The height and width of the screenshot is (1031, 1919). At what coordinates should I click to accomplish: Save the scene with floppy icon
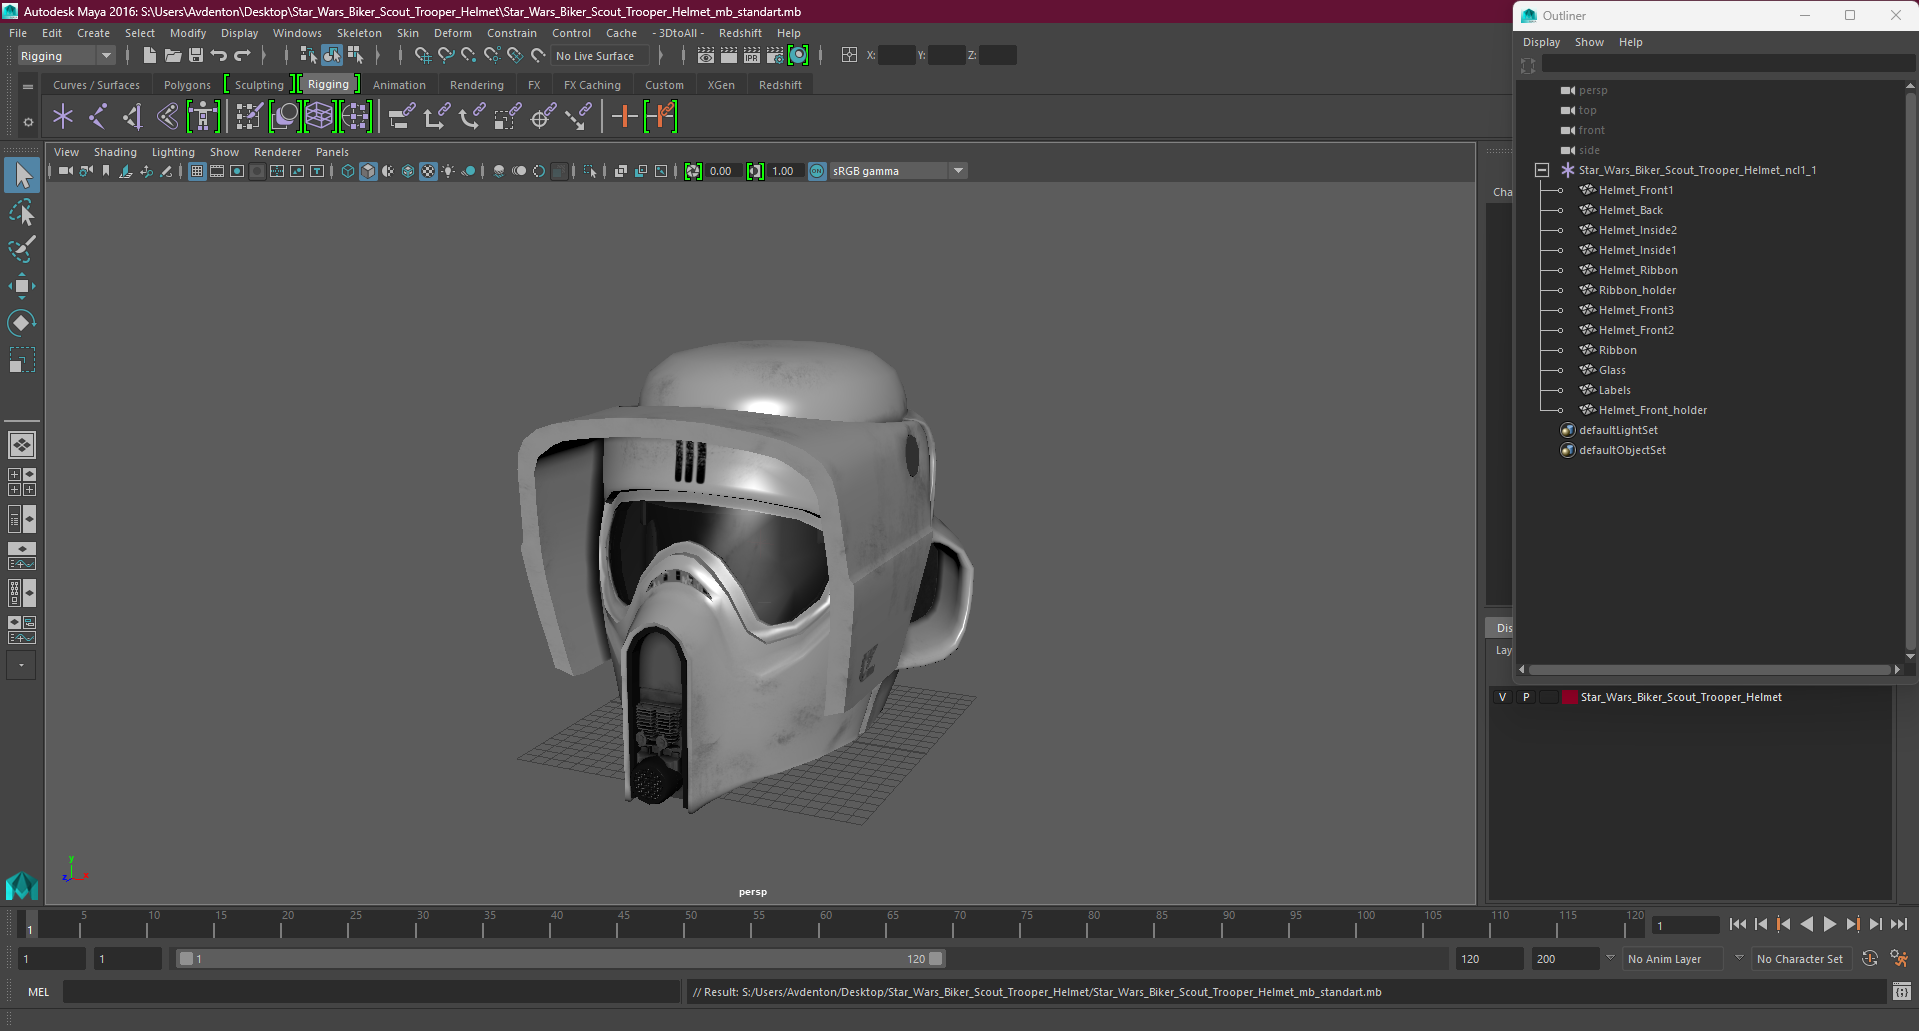[x=196, y=56]
